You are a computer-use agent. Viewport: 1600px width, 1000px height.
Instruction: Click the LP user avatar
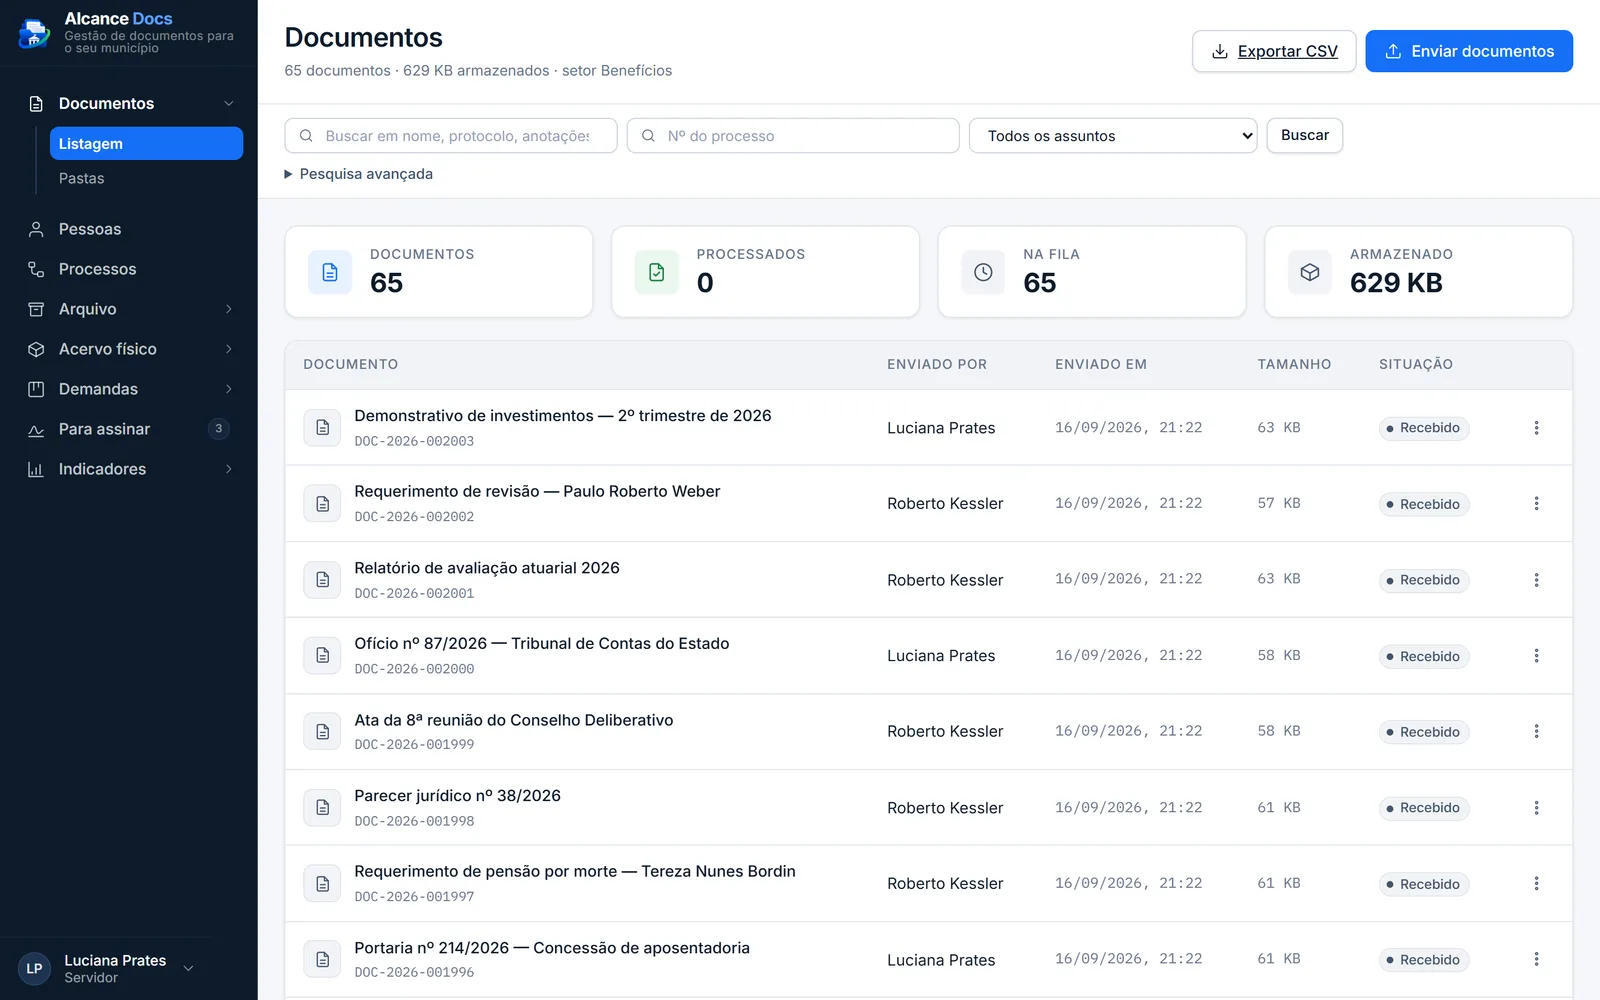point(34,968)
